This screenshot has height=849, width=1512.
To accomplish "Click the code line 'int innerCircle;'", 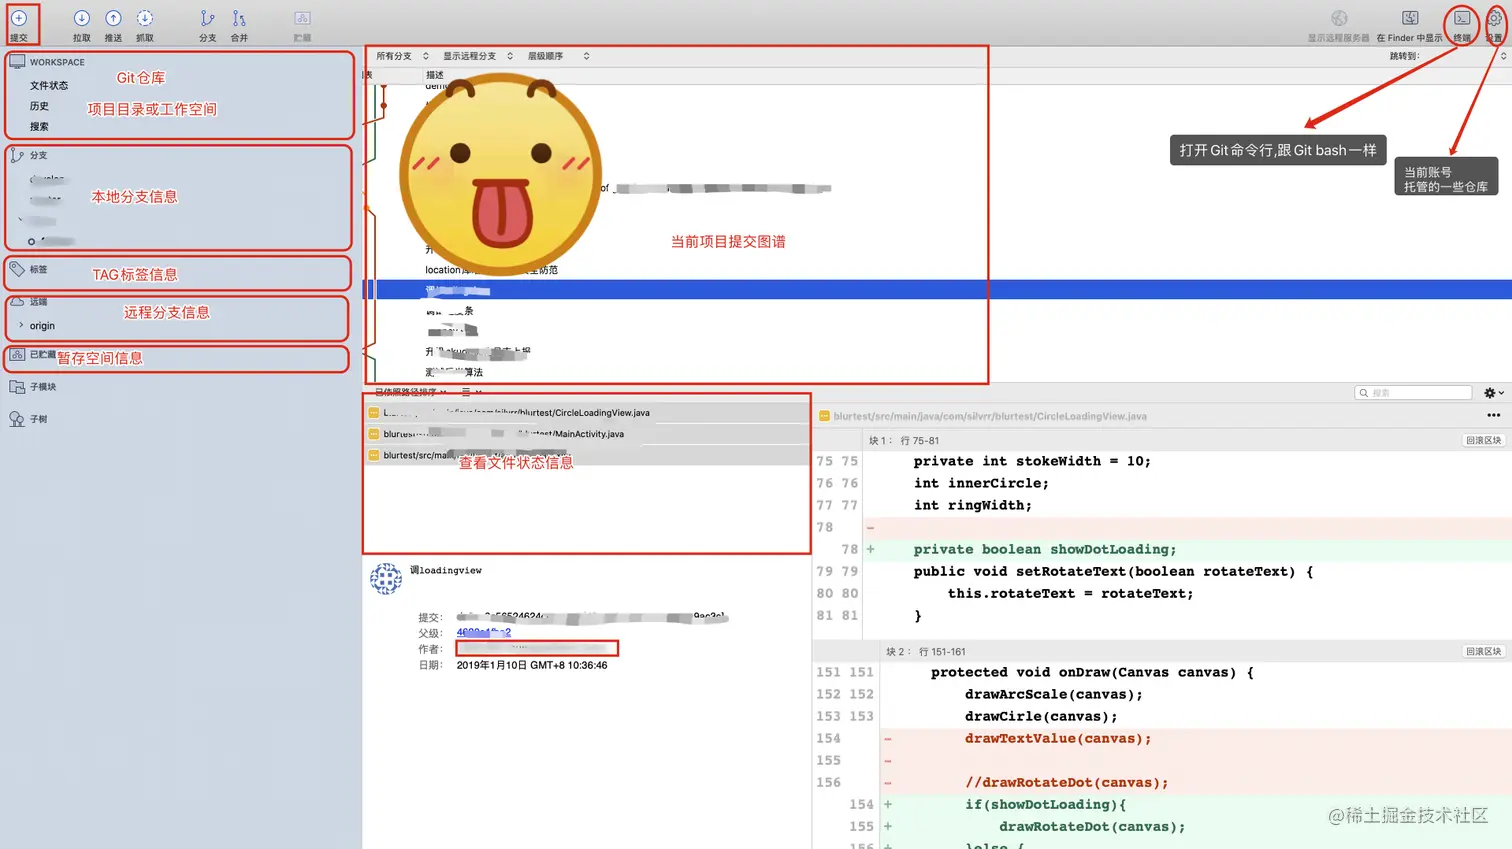I will [x=981, y=483].
